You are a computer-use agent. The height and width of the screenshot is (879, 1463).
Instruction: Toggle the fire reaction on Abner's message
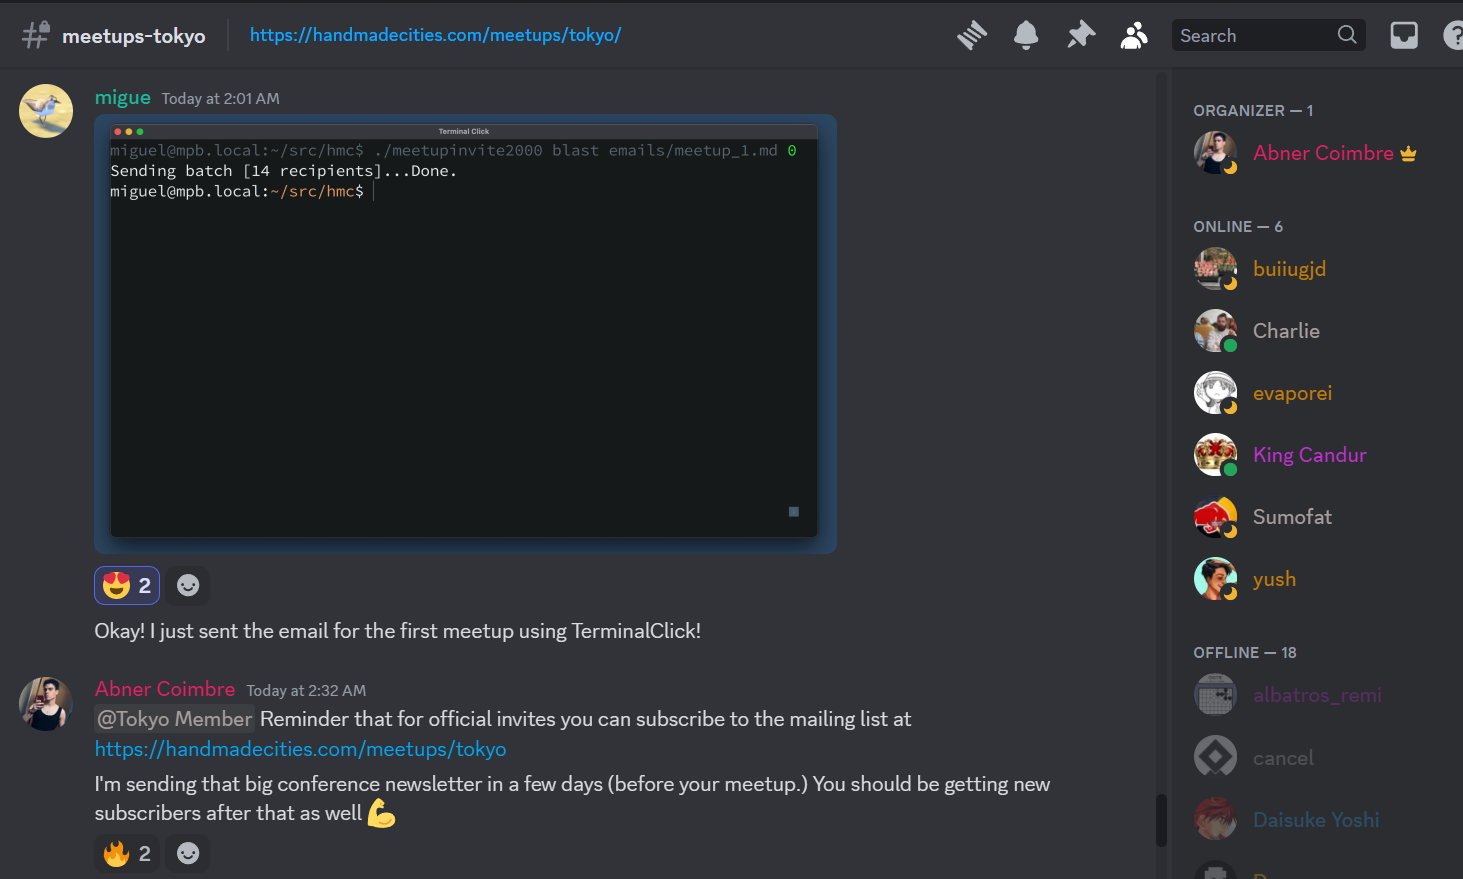coord(127,853)
